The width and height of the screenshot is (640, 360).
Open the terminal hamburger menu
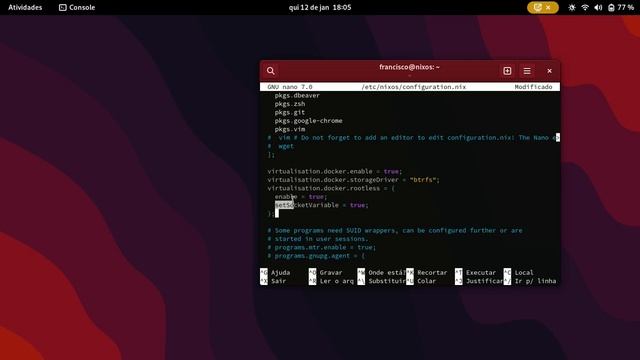(x=527, y=71)
